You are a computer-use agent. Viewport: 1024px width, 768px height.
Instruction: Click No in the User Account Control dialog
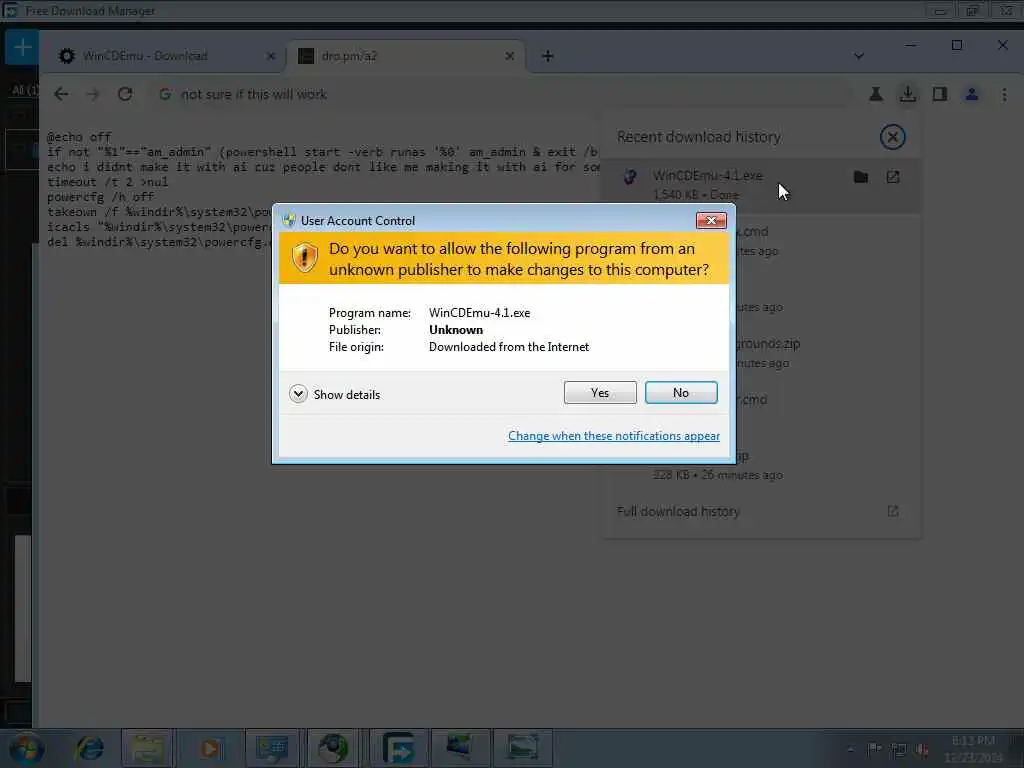680,392
